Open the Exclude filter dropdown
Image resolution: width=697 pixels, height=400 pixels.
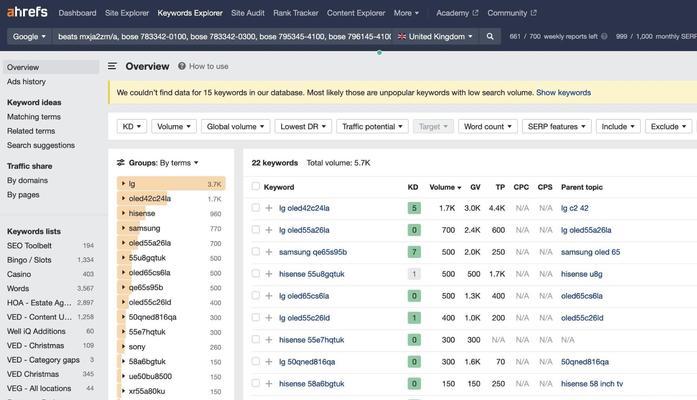(x=669, y=127)
